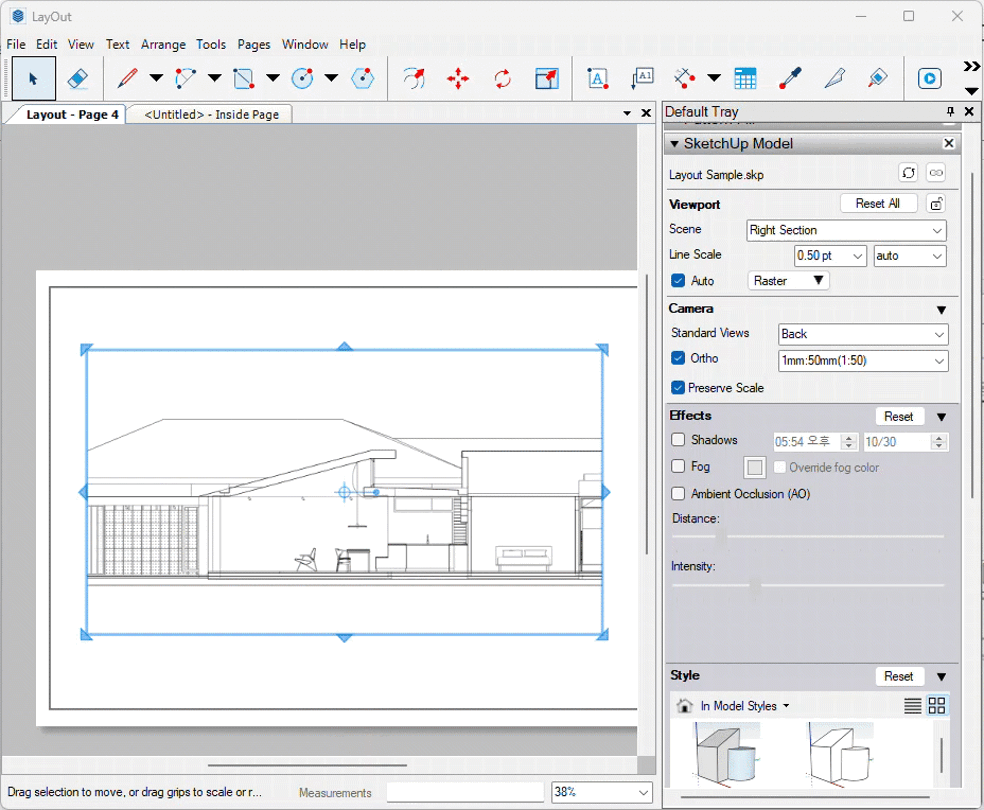
Task: Pick the Dimension tool
Action: [685, 78]
